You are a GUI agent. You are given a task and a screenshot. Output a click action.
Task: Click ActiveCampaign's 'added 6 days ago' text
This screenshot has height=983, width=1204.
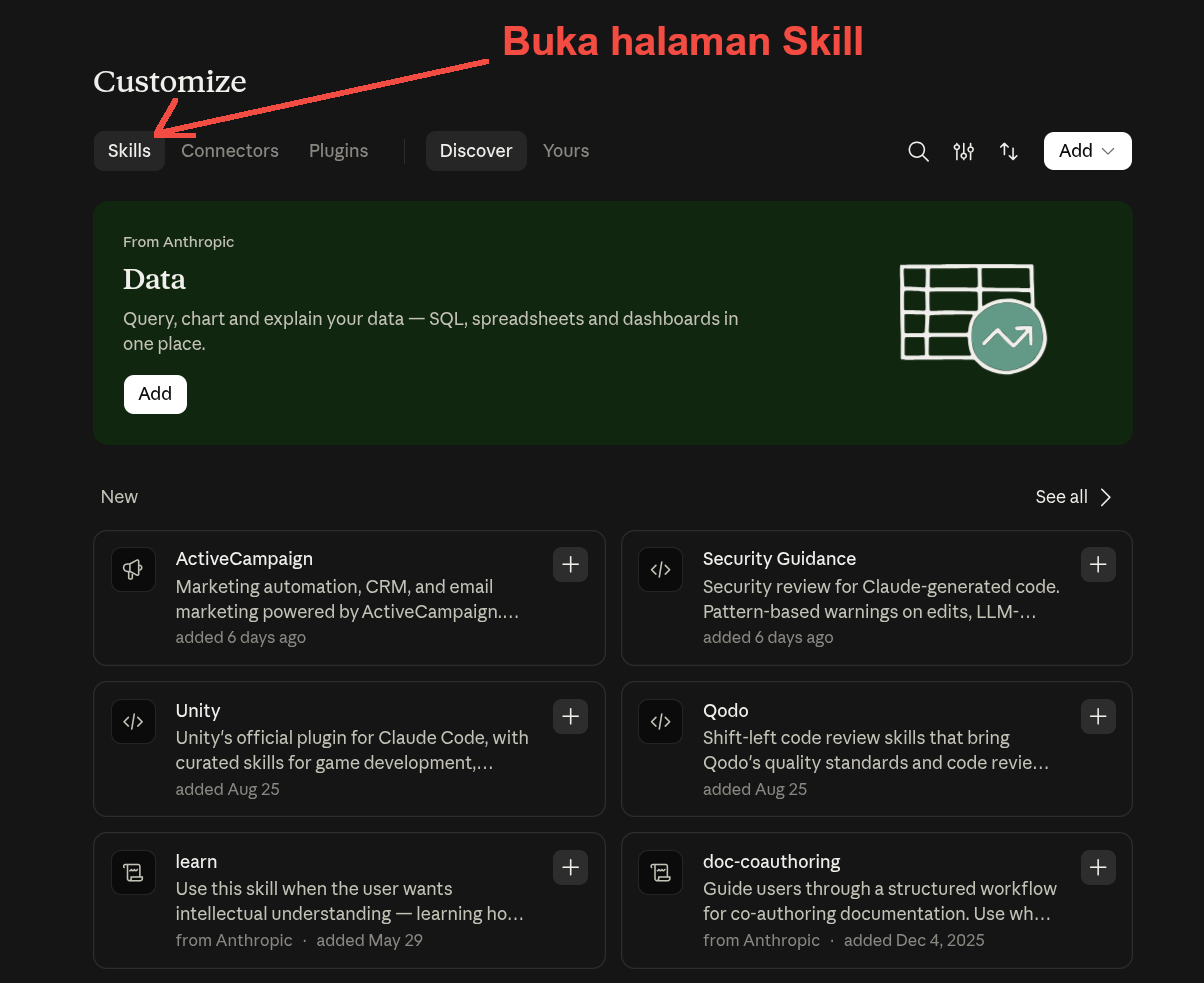click(241, 637)
